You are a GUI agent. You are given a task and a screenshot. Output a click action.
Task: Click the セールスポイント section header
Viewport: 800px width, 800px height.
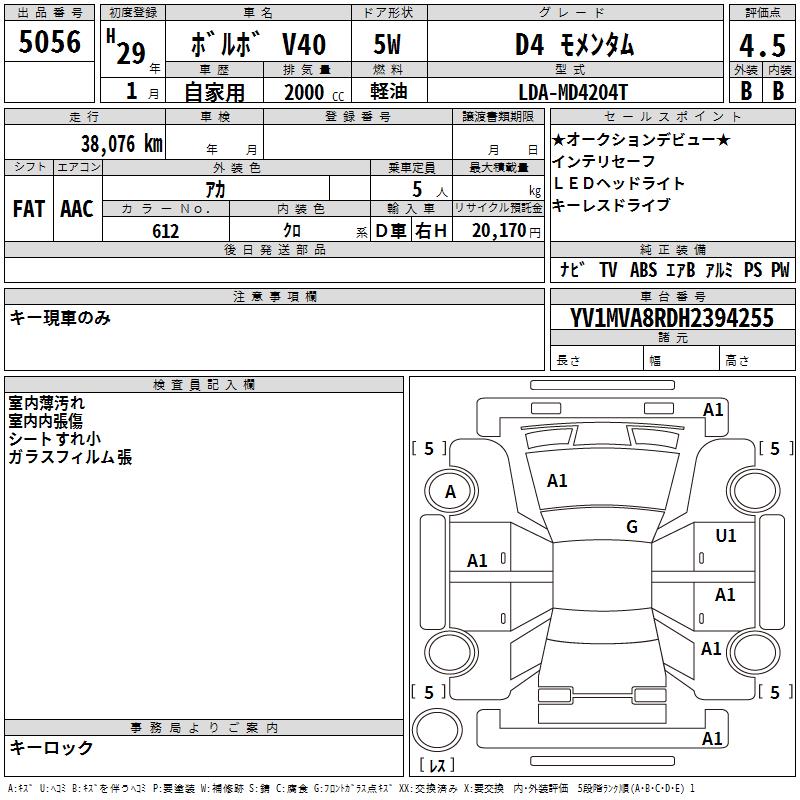(x=672, y=116)
